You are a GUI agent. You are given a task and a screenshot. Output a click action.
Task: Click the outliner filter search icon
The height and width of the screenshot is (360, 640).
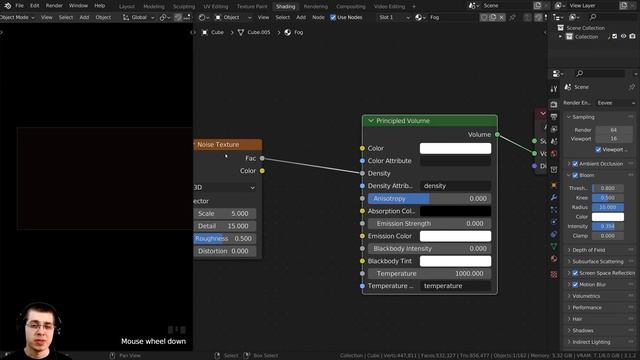click(x=593, y=17)
